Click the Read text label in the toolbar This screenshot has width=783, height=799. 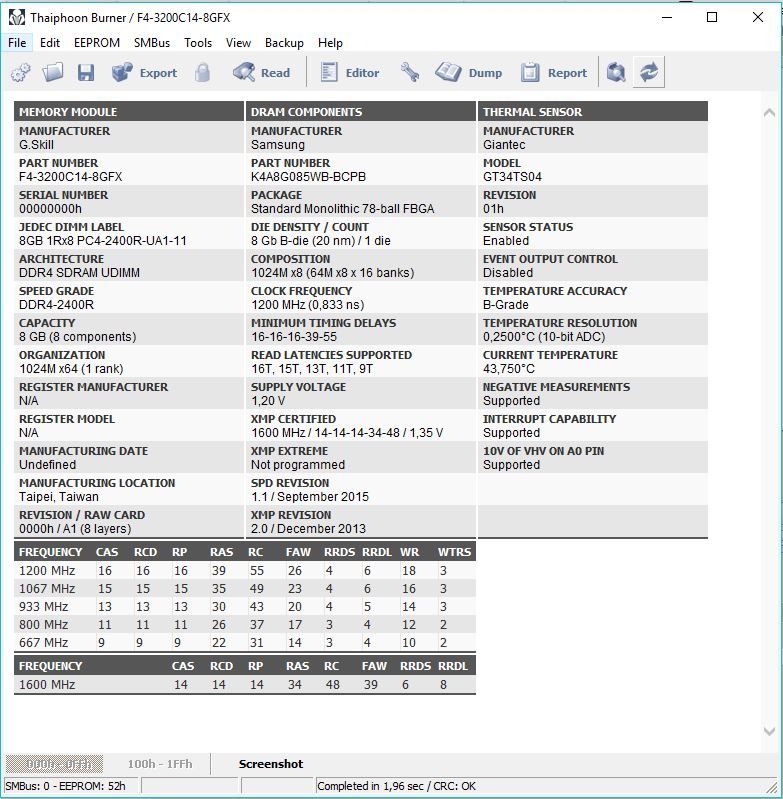[275, 73]
